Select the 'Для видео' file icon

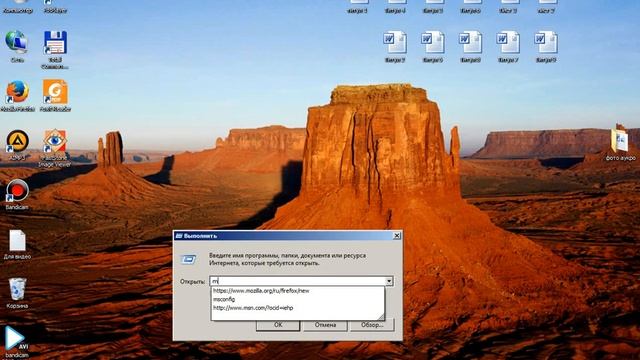click(x=17, y=241)
